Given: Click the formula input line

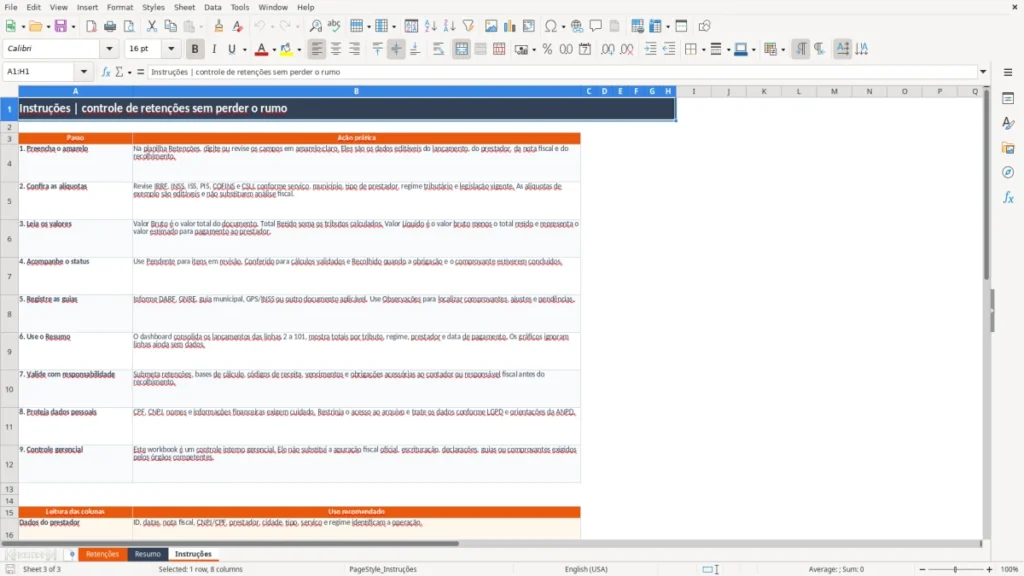Looking at the screenshot, I should coord(562,72).
